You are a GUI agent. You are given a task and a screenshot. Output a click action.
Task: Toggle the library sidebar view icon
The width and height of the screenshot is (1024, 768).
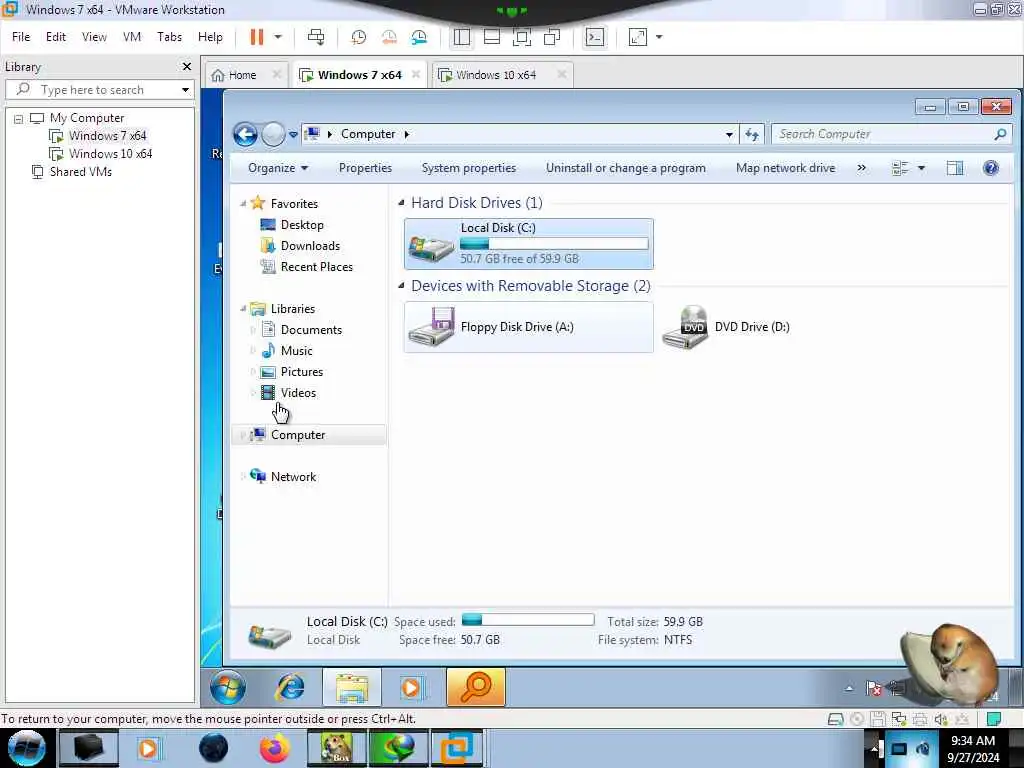coord(462,37)
